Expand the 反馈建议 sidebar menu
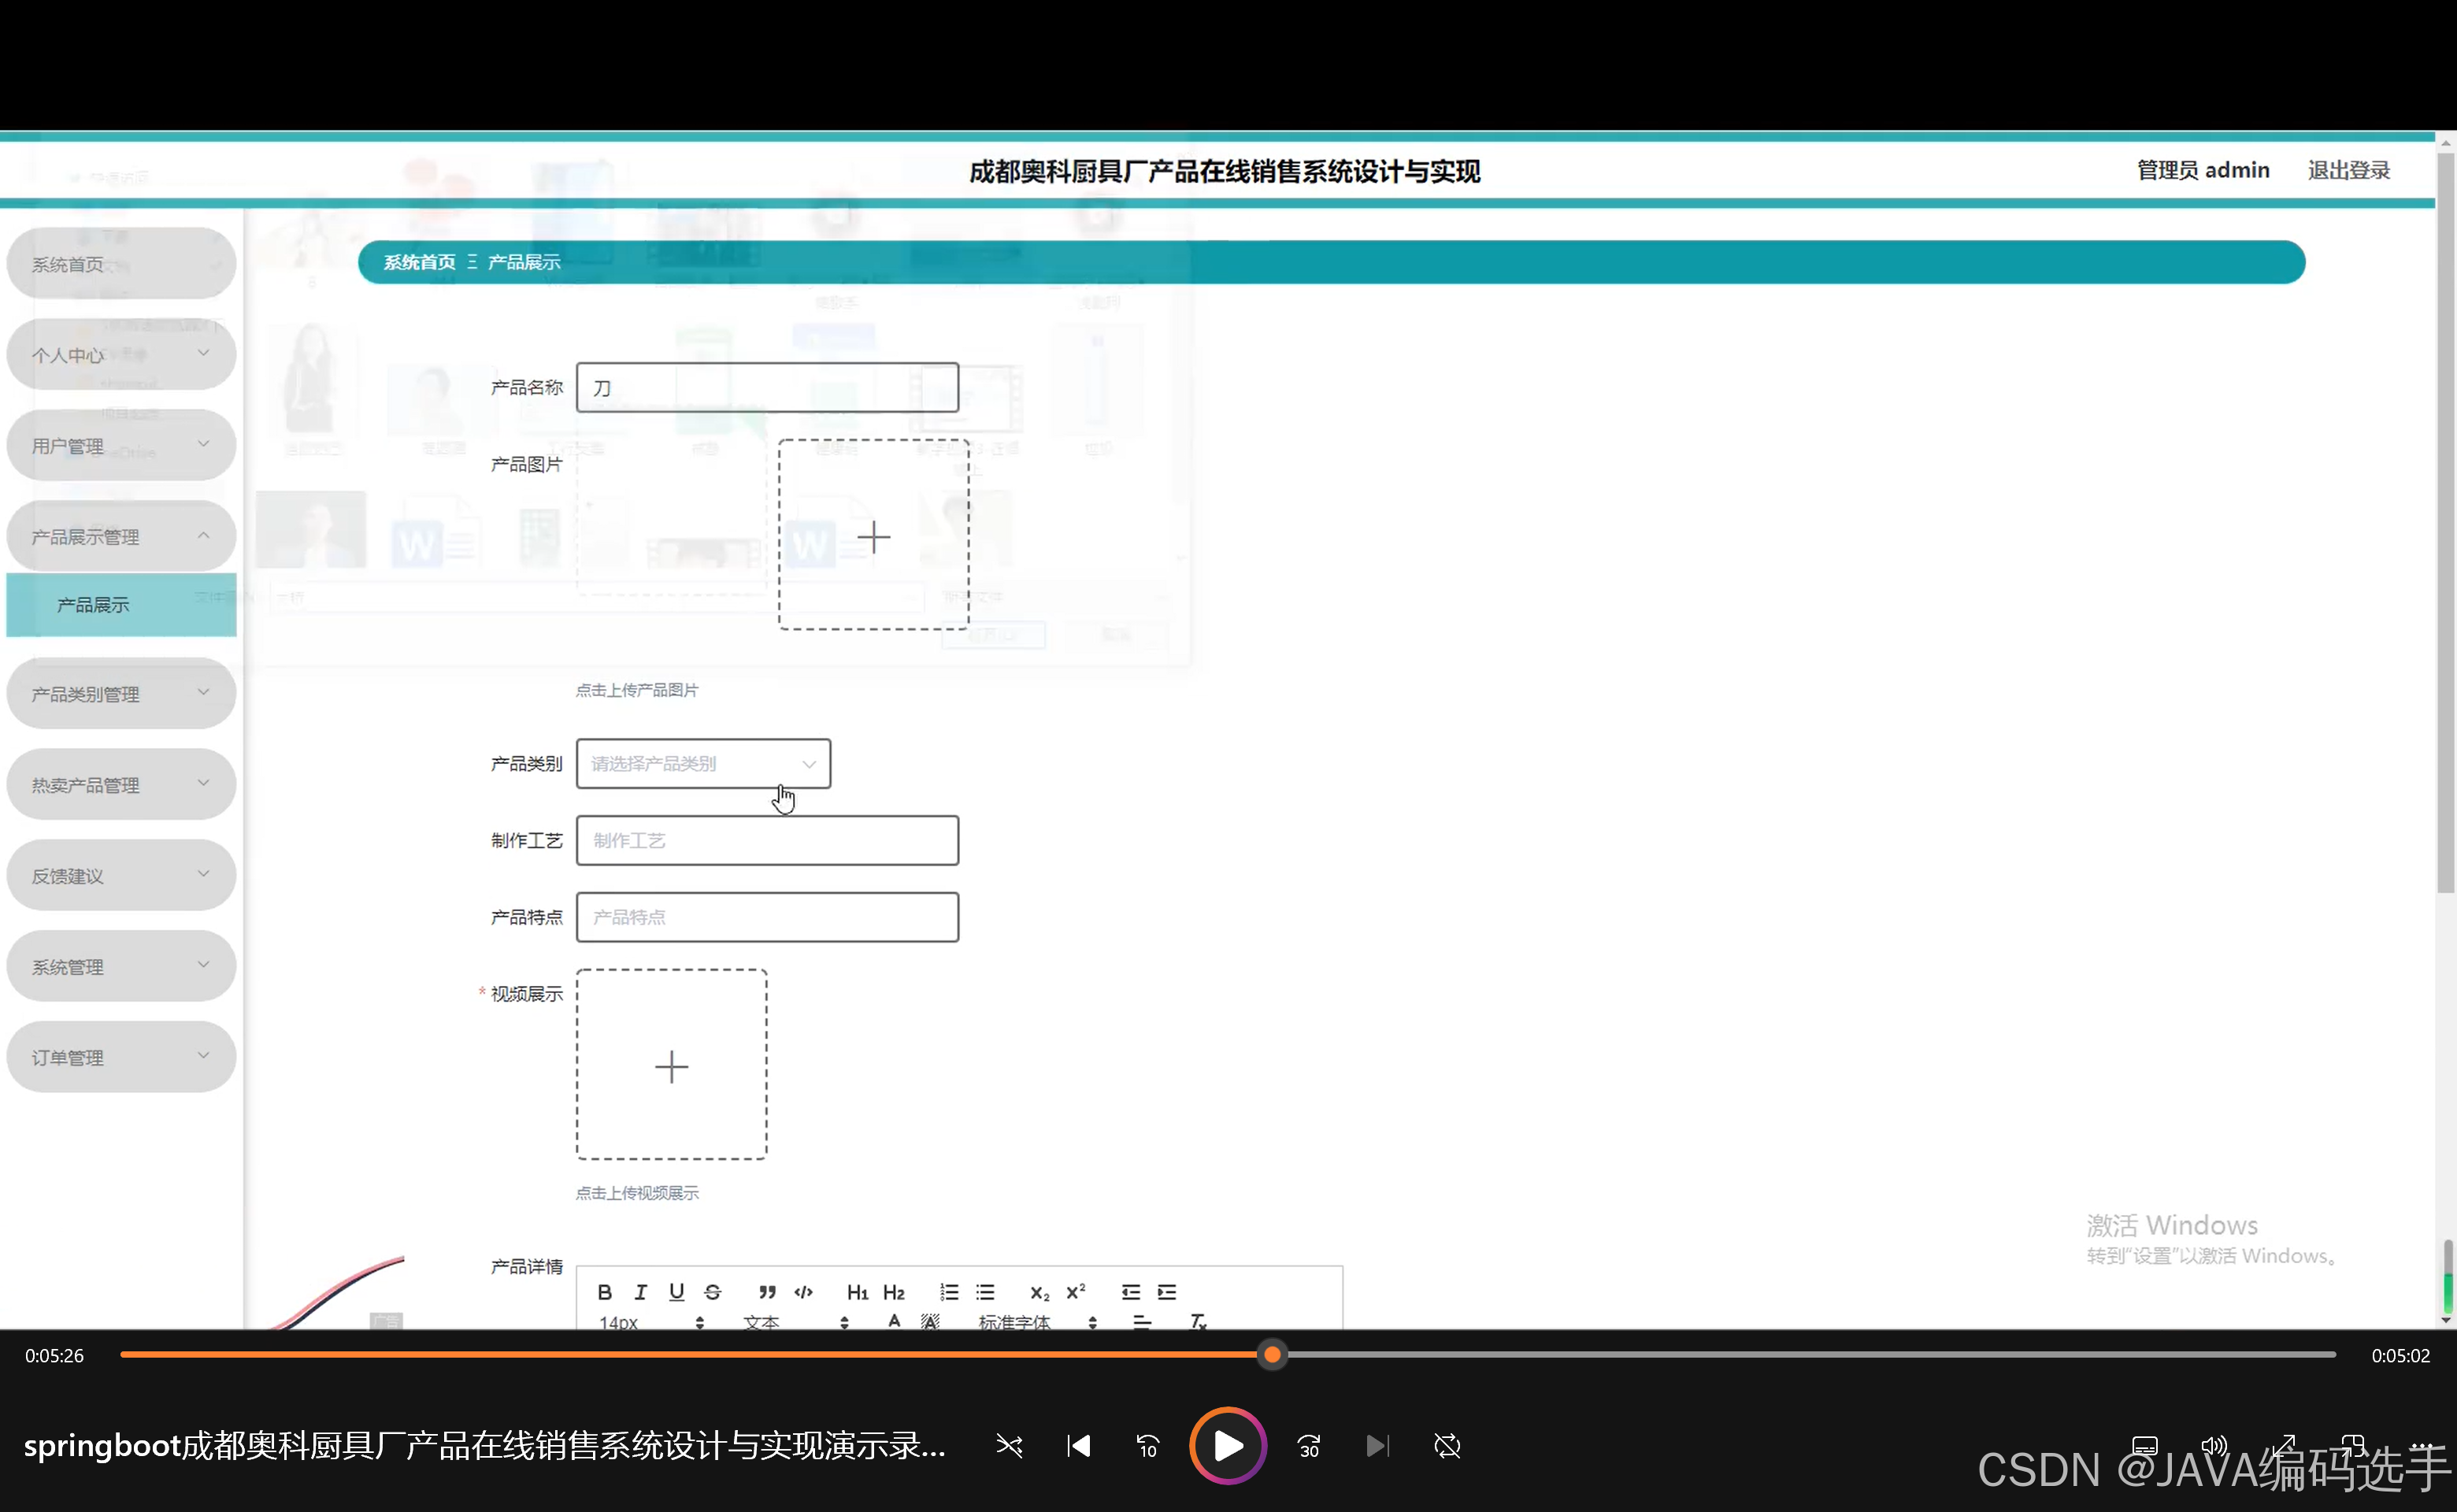 121,876
